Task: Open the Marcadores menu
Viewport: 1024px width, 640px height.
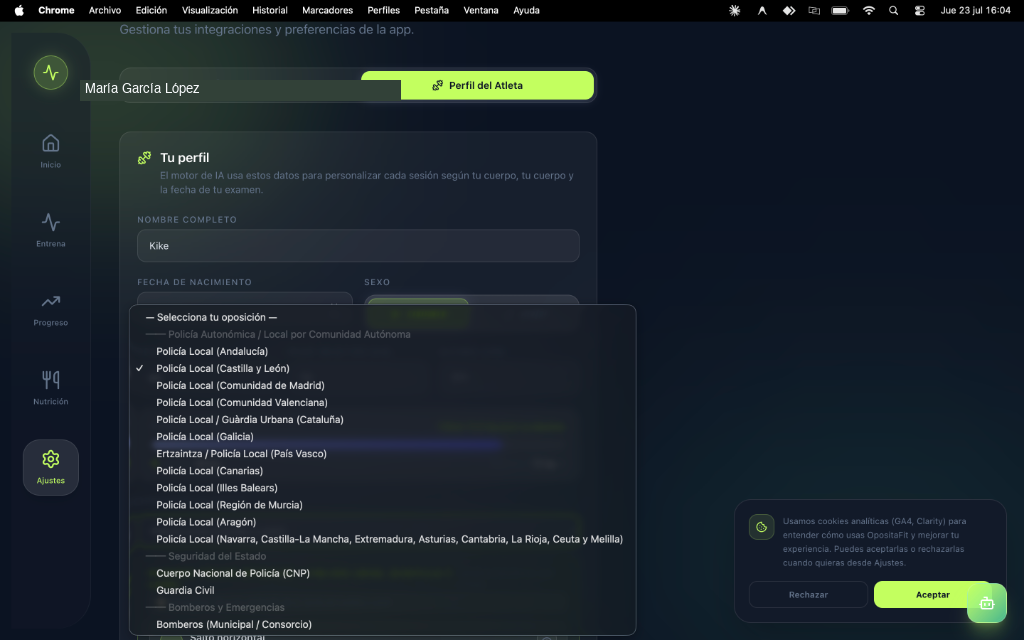Action: click(327, 10)
